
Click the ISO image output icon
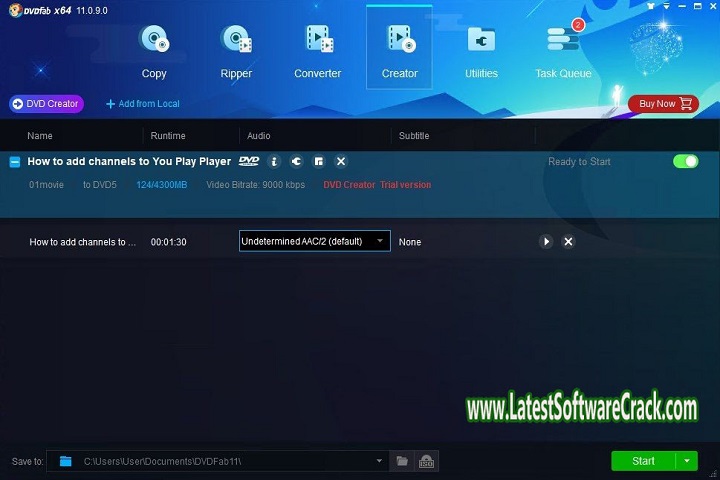point(426,461)
